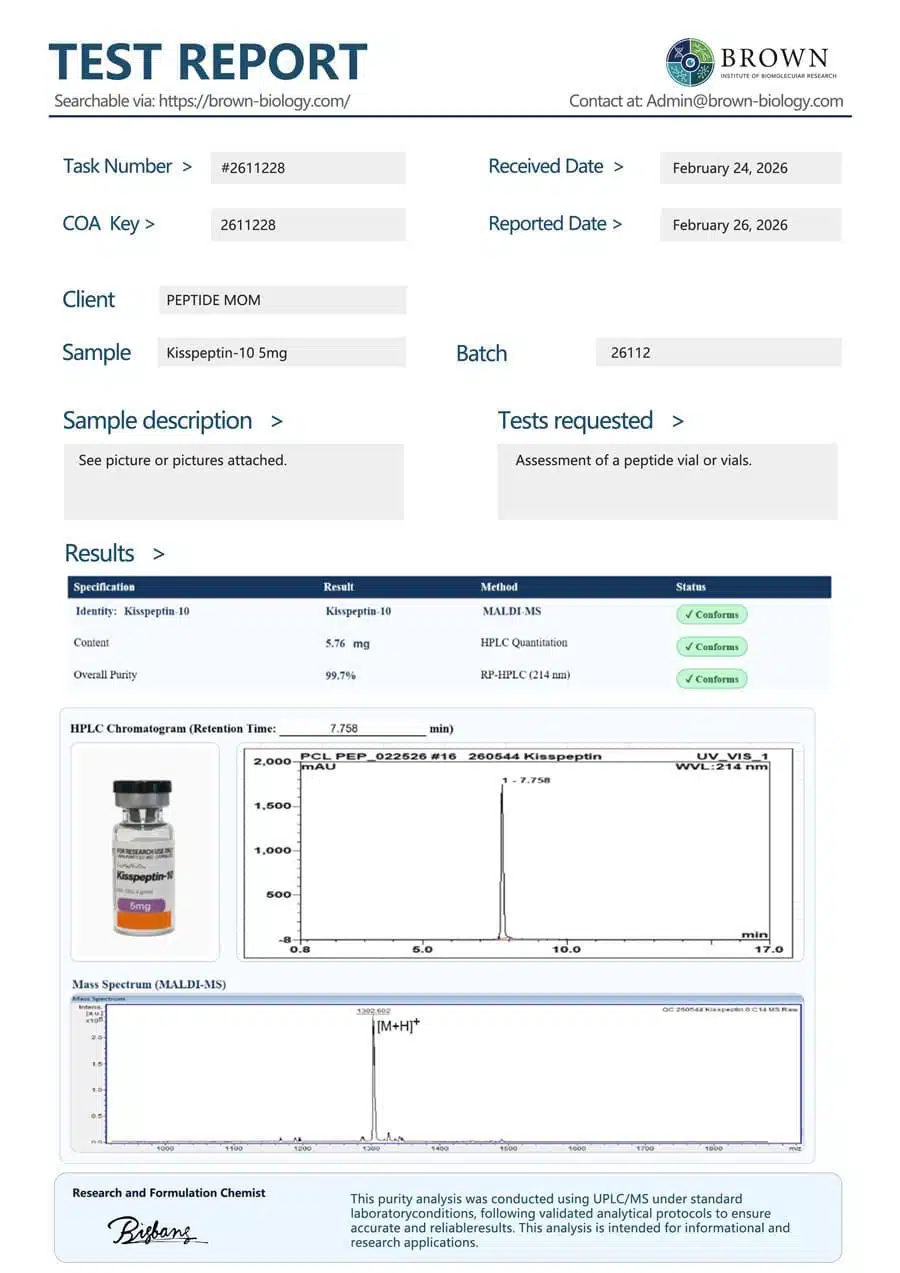Click the chevron beside Results heading
This screenshot has height=1273, width=900.
tap(159, 554)
